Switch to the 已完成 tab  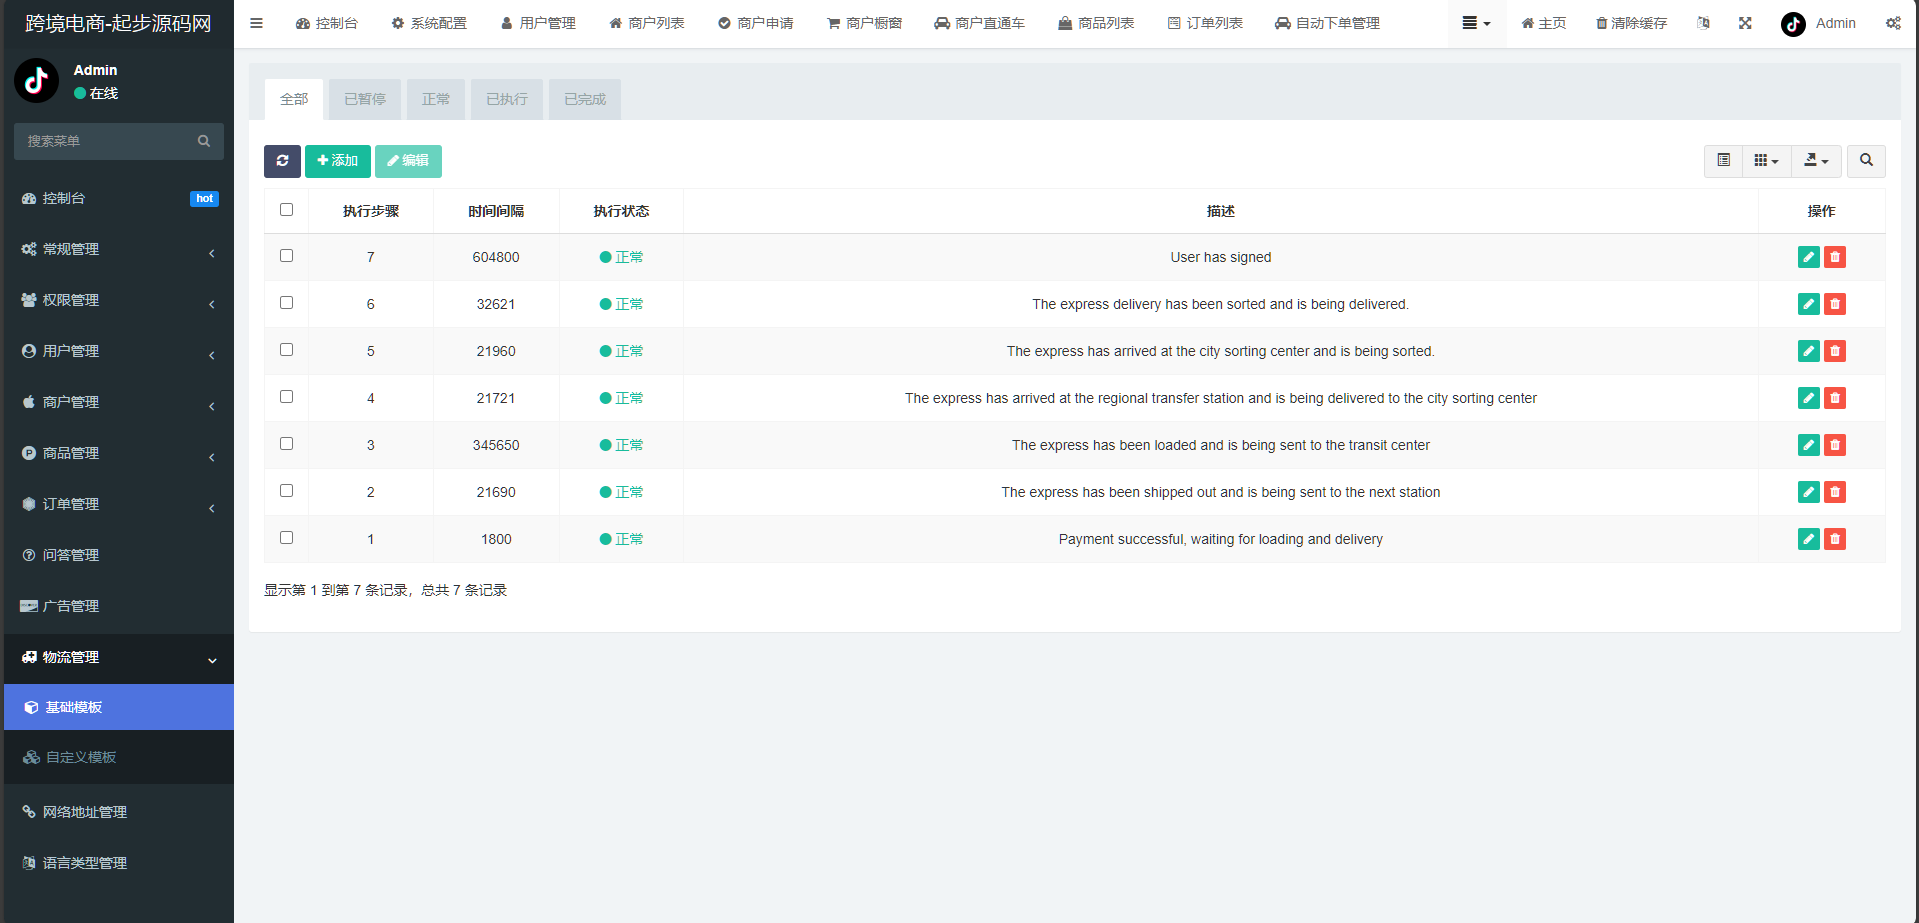(585, 100)
